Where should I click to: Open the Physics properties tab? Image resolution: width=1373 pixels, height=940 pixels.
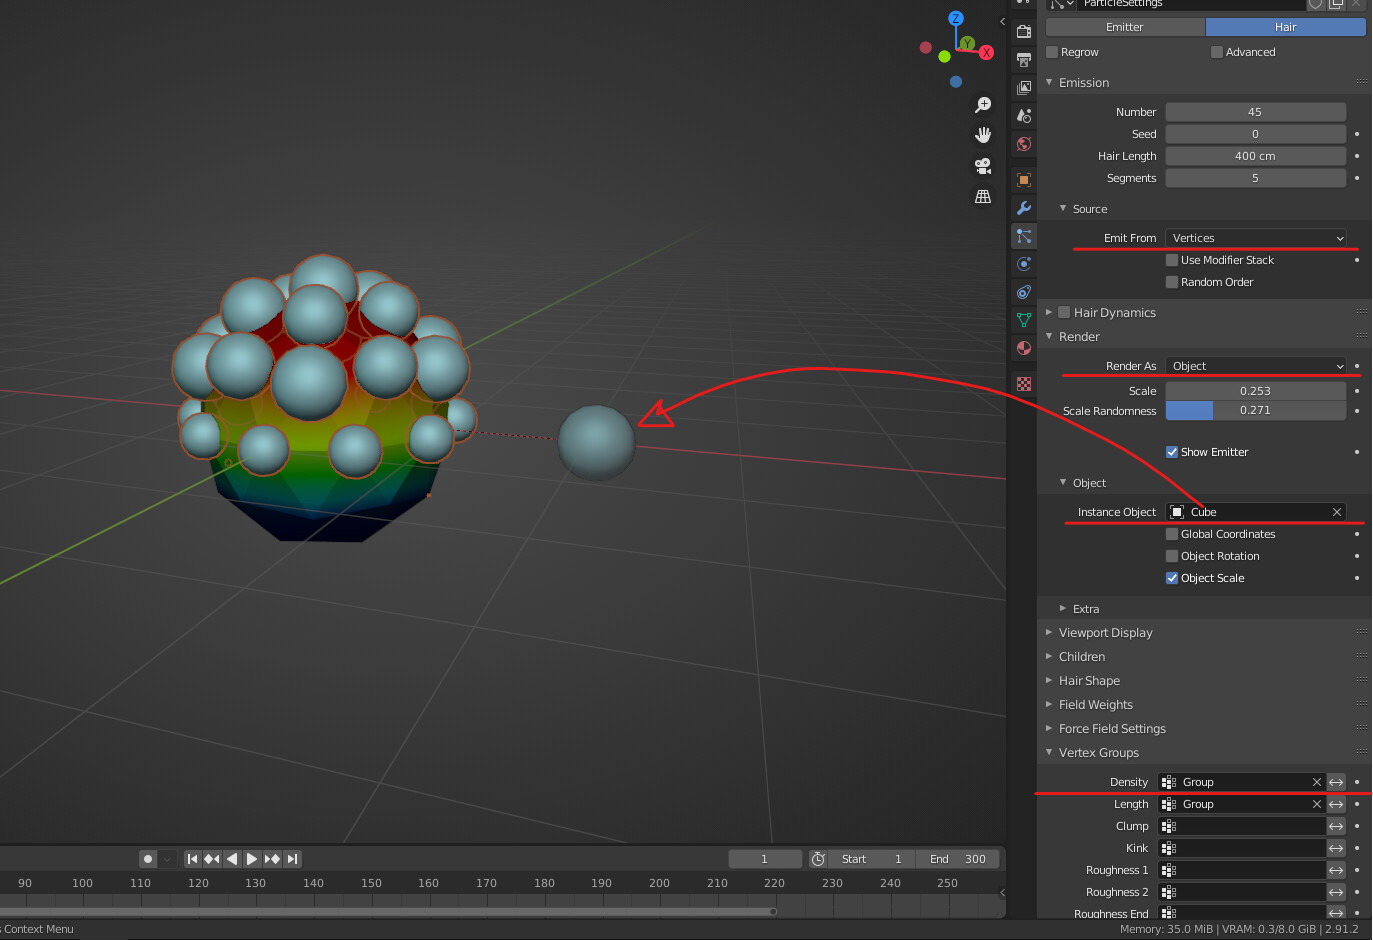(x=1023, y=264)
